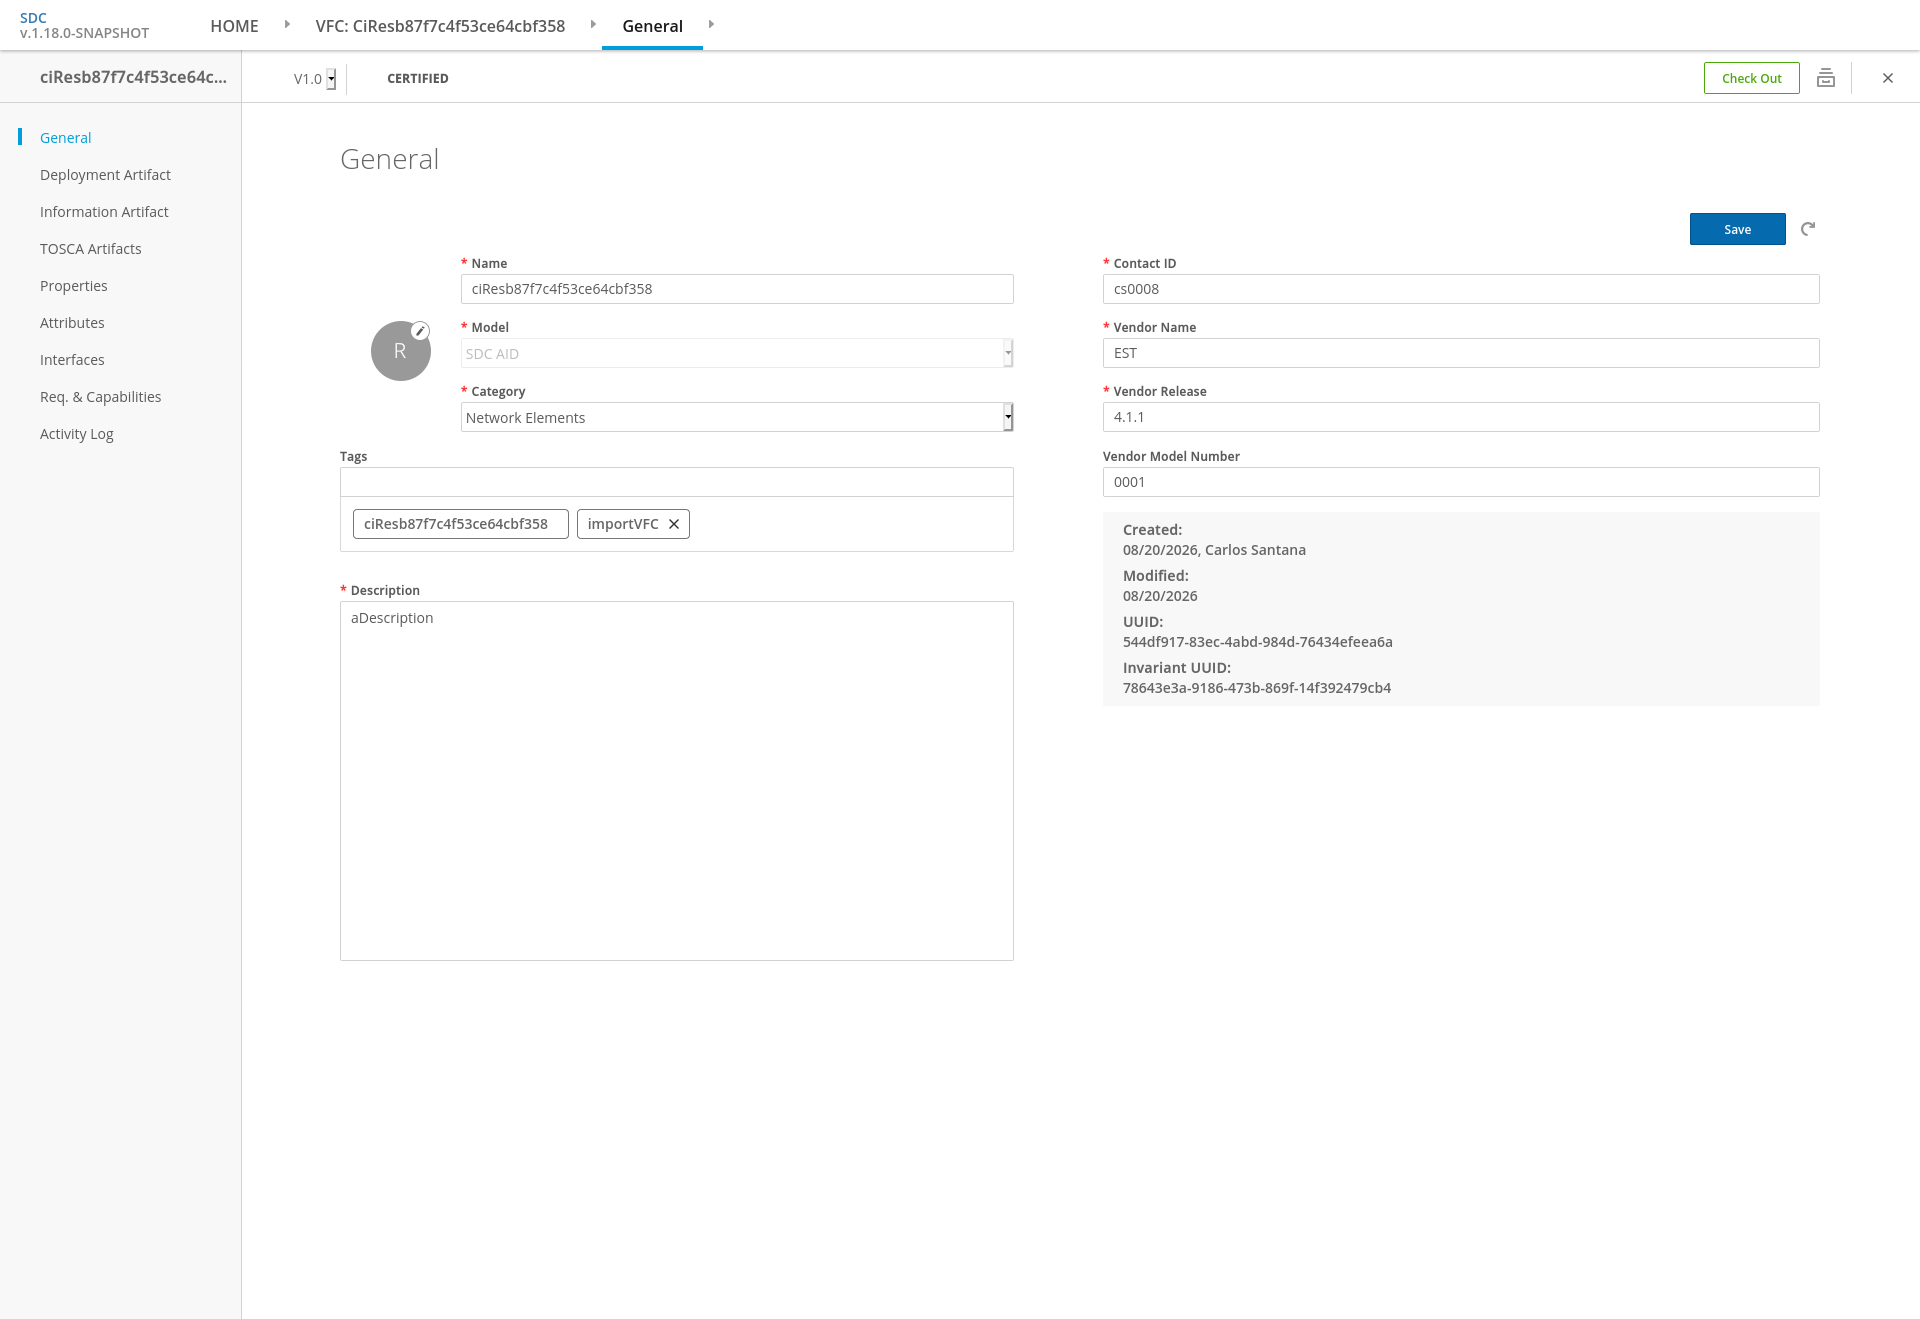
Task: Open General in the left menu
Action: 65,138
